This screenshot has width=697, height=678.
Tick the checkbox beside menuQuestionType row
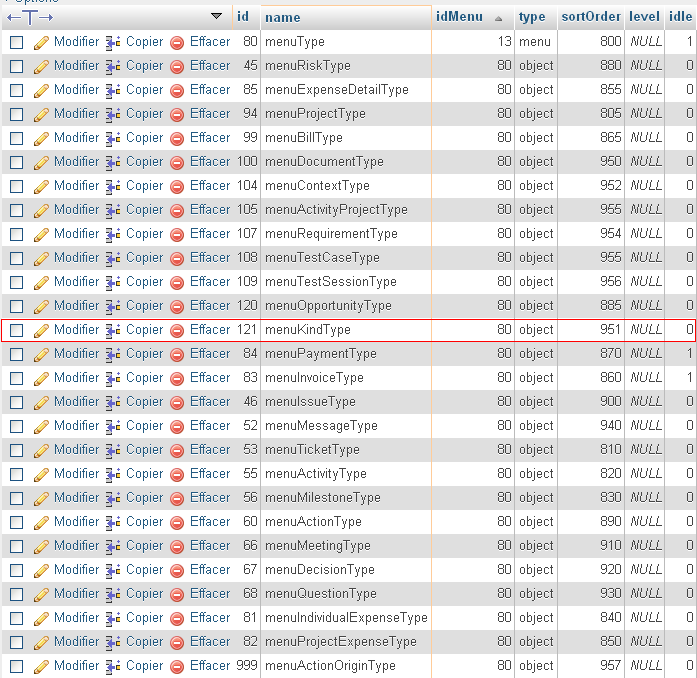[16, 594]
